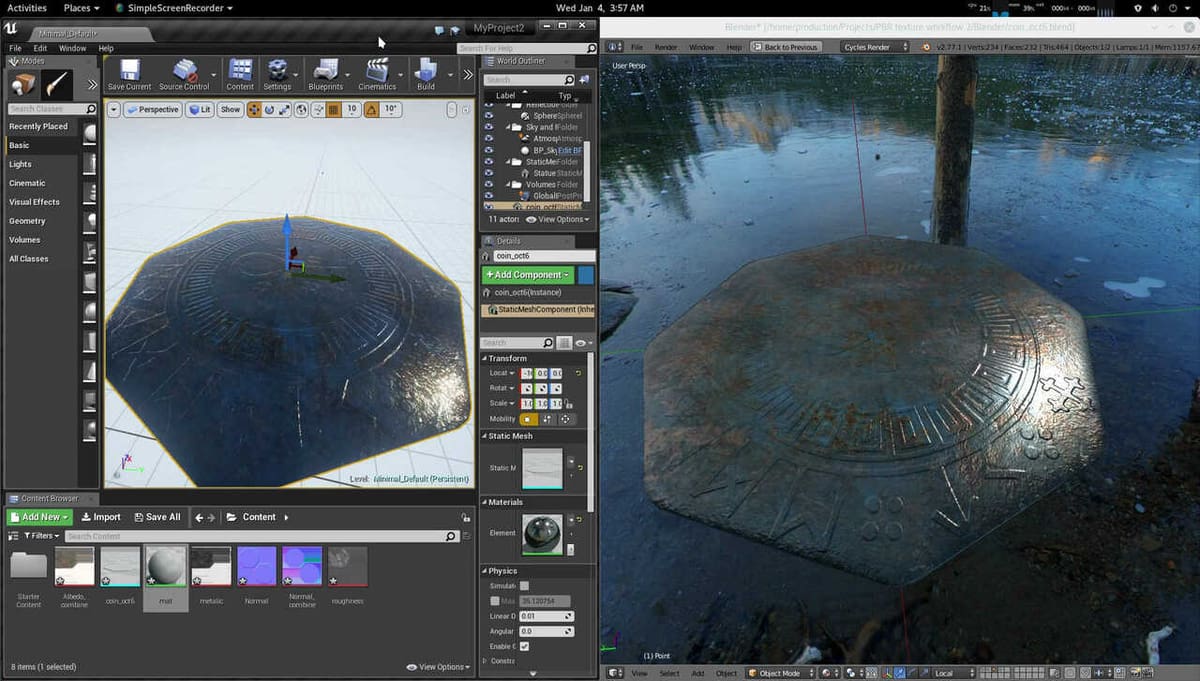
Task: Click the Content Browser lock icon
Action: tap(465, 517)
